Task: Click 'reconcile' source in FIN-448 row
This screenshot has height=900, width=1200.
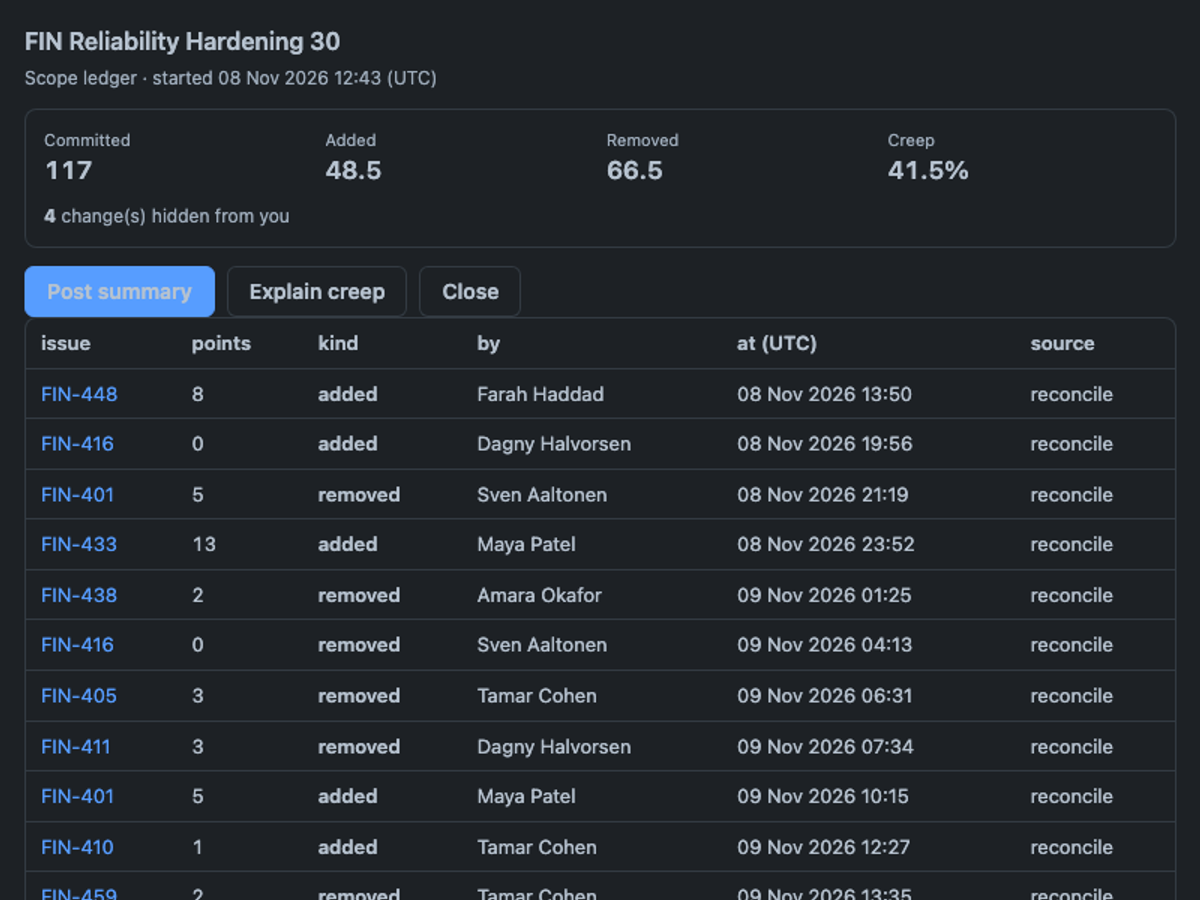Action: click(x=1071, y=394)
